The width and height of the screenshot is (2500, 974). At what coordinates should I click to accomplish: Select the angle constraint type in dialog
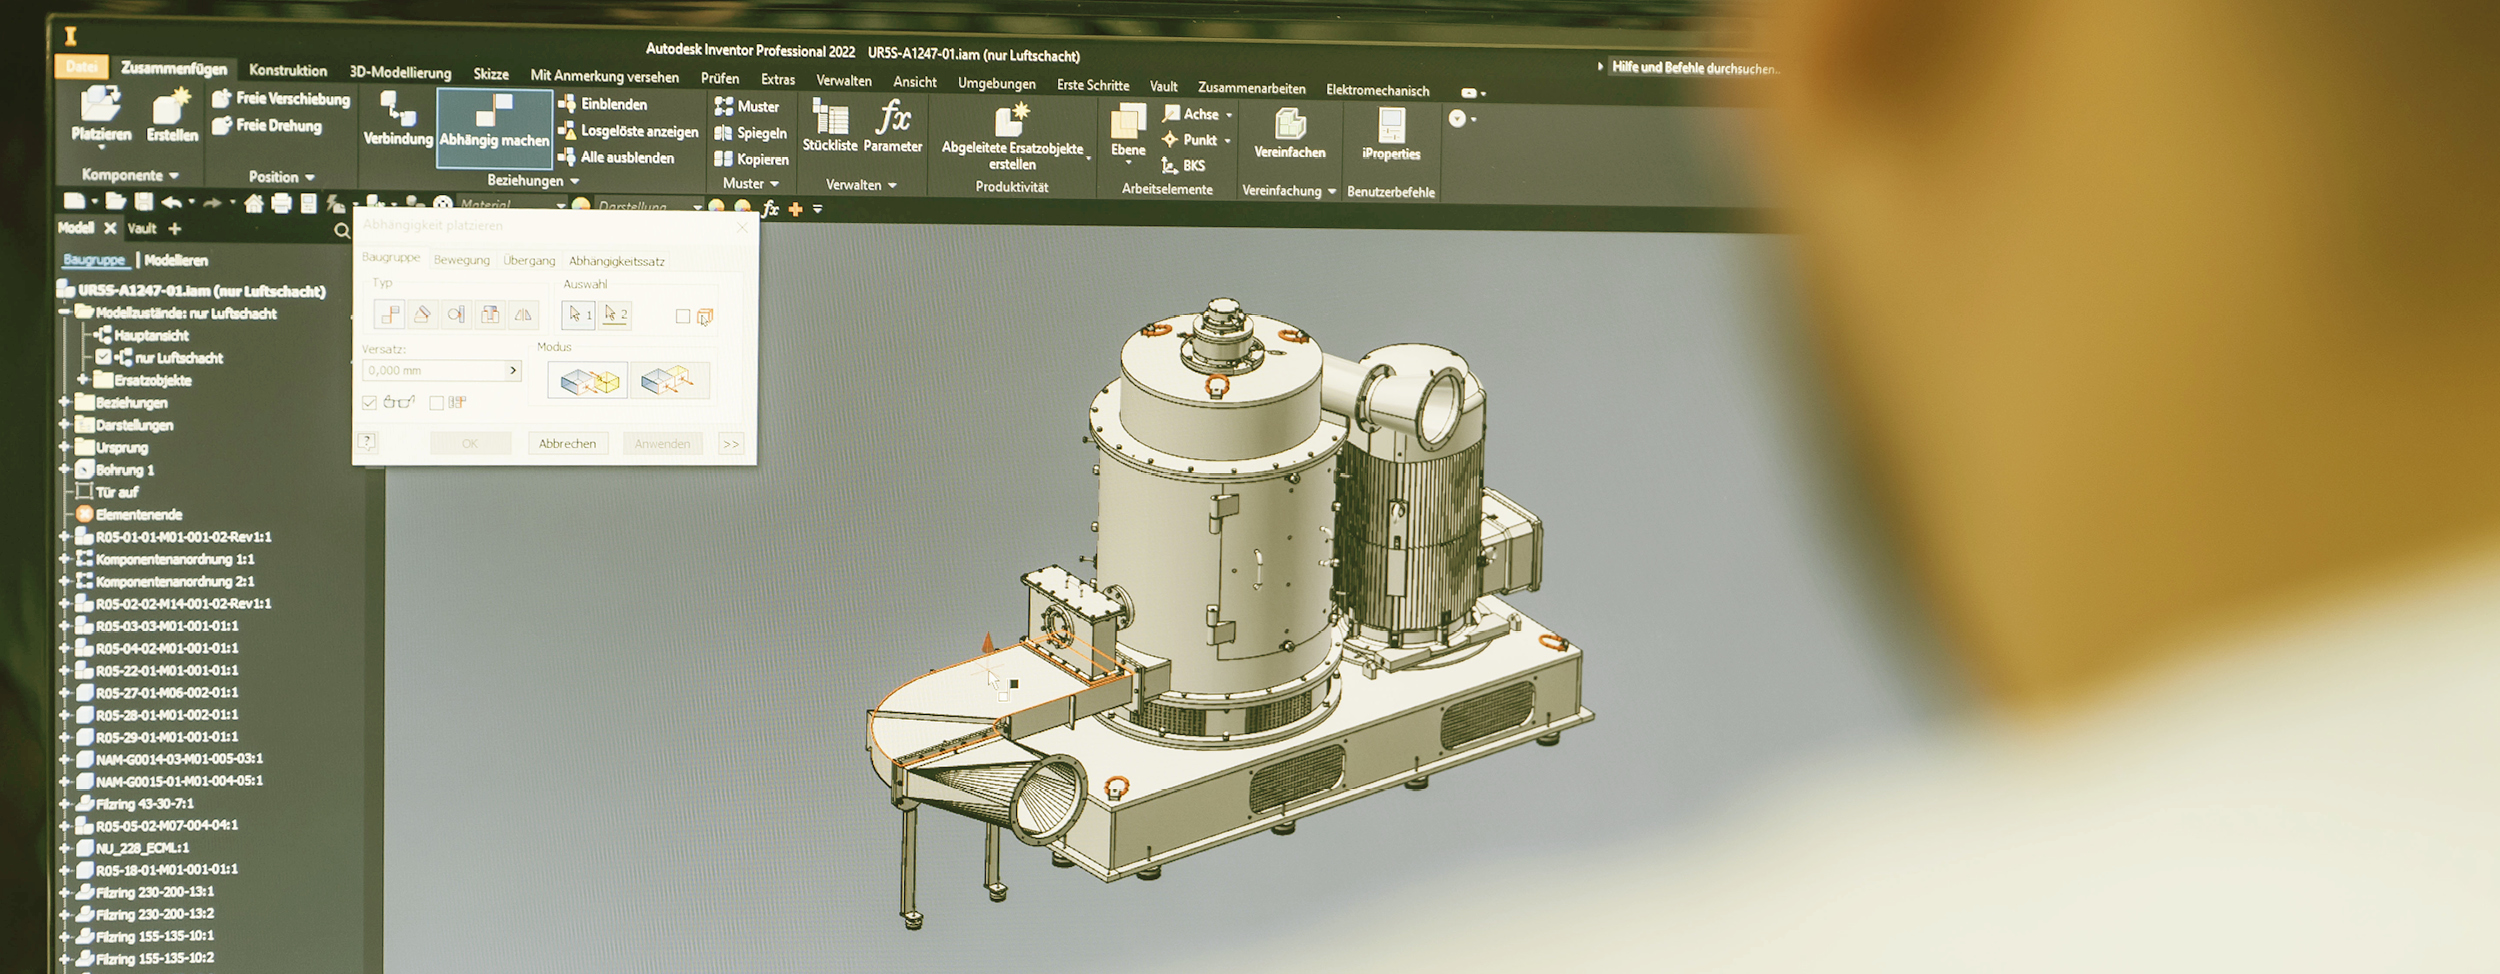click(423, 315)
